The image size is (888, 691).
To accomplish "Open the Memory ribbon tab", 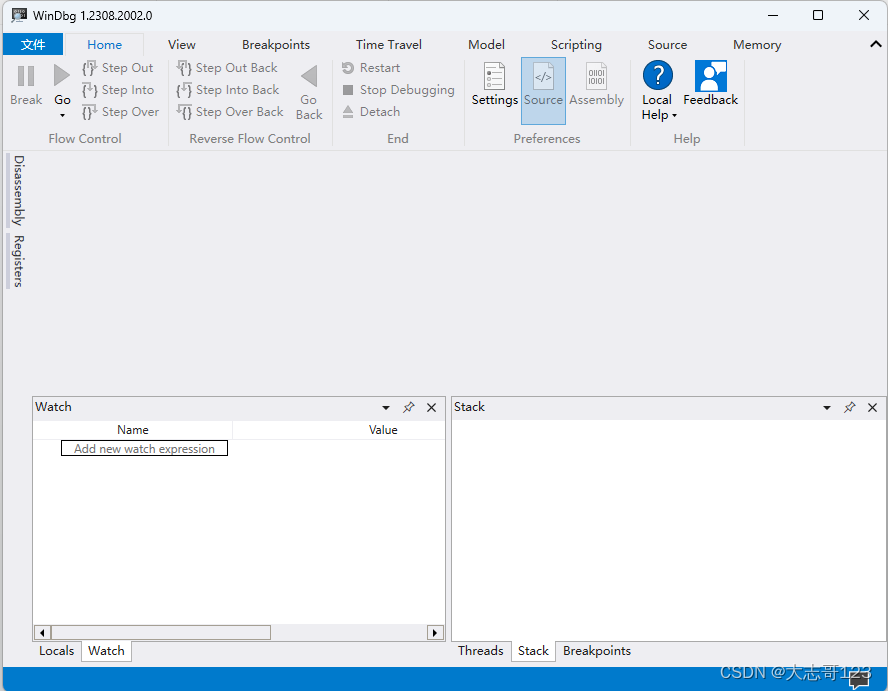I will tap(757, 45).
